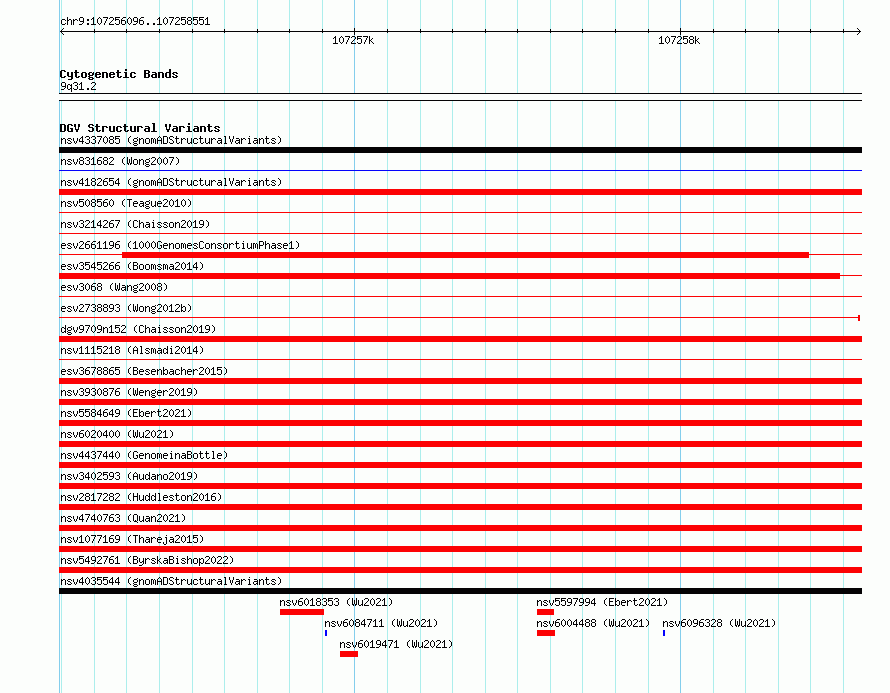Click the DGV Structural Variants track title
Viewport: 890px width, 693px height.
[140, 128]
